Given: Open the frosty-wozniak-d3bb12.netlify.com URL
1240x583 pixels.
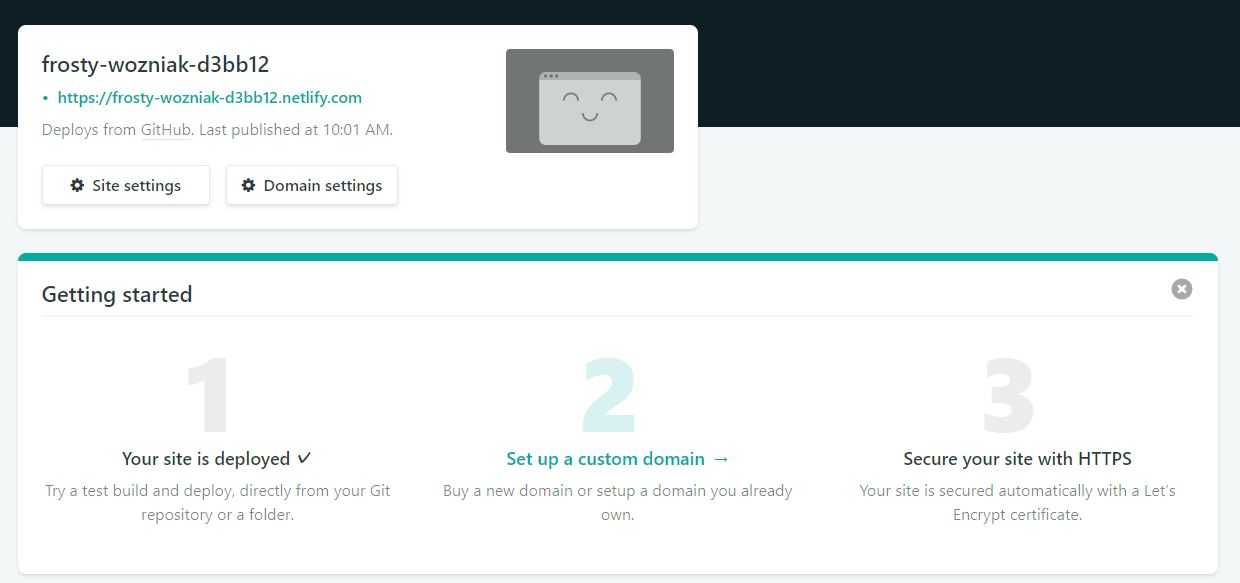Looking at the screenshot, I should 210,98.
